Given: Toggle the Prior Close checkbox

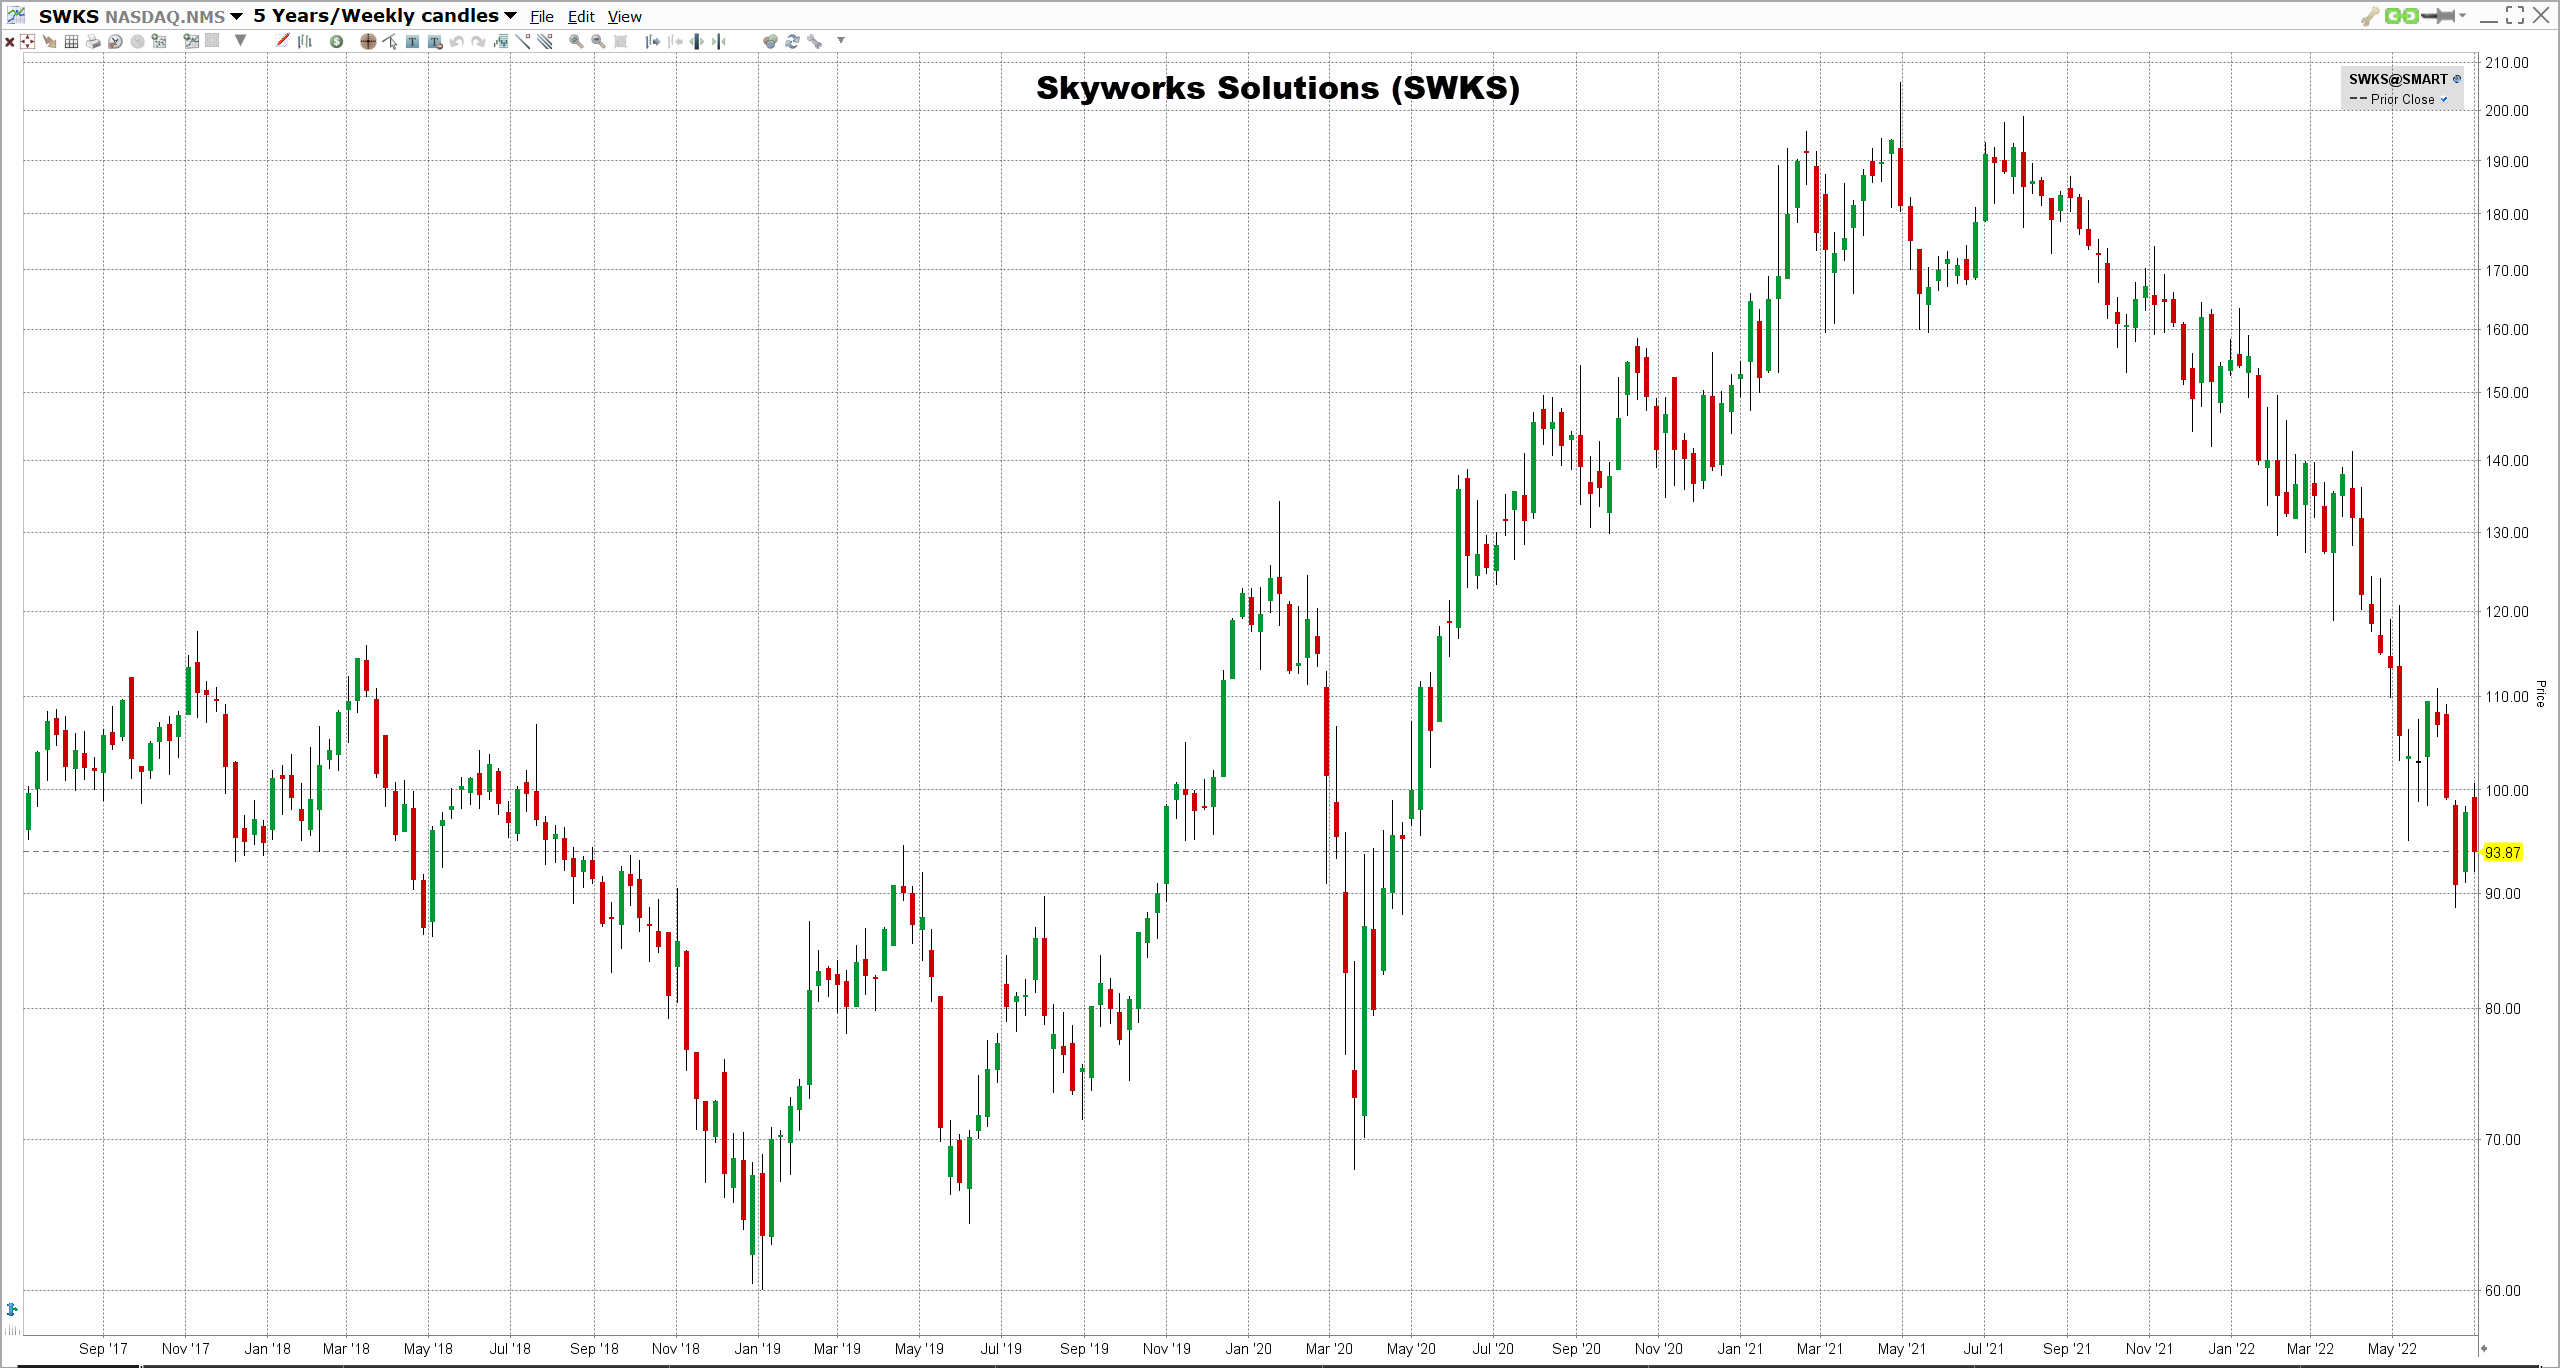Looking at the screenshot, I should tap(2444, 99).
